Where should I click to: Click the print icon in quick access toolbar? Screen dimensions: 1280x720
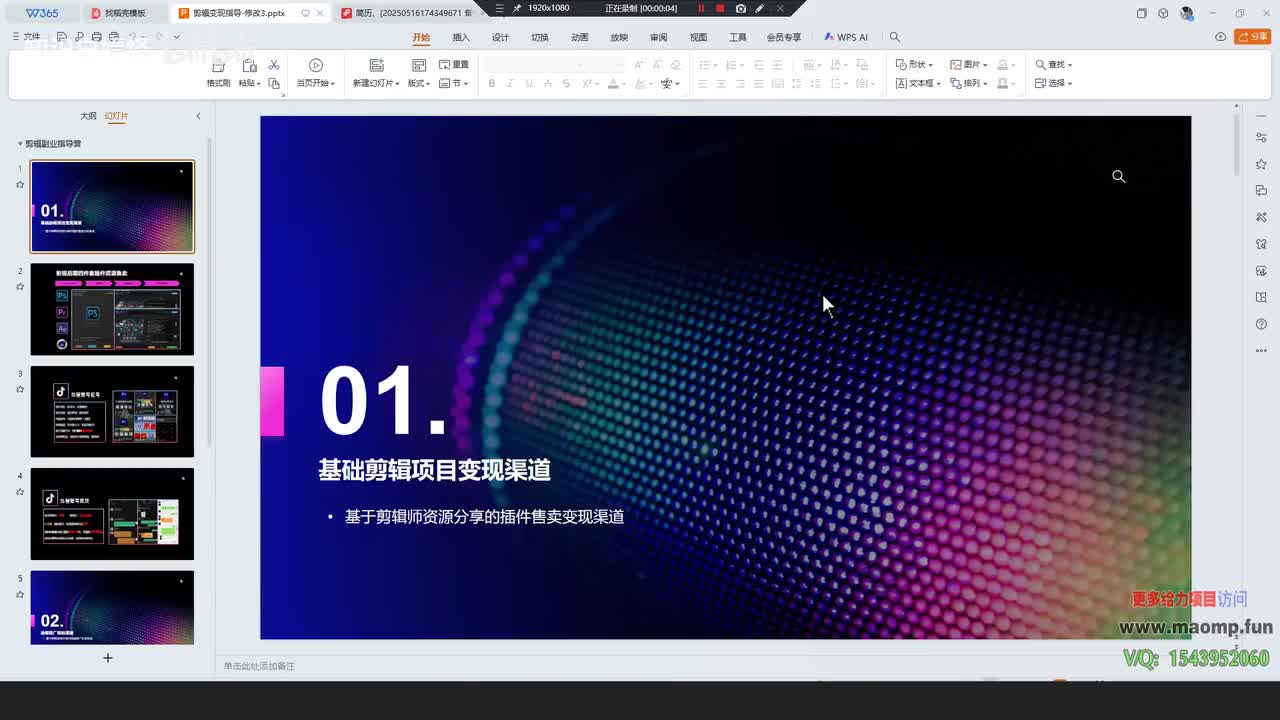click(x=97, y=37)
